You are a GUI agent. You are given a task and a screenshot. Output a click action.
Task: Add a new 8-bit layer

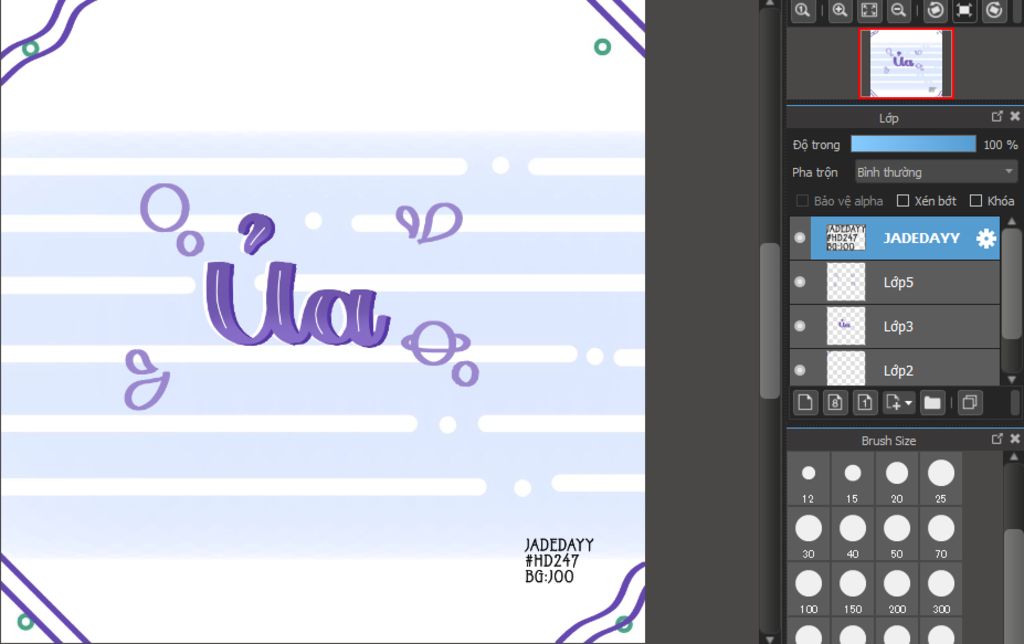click(x=835, y=402)
